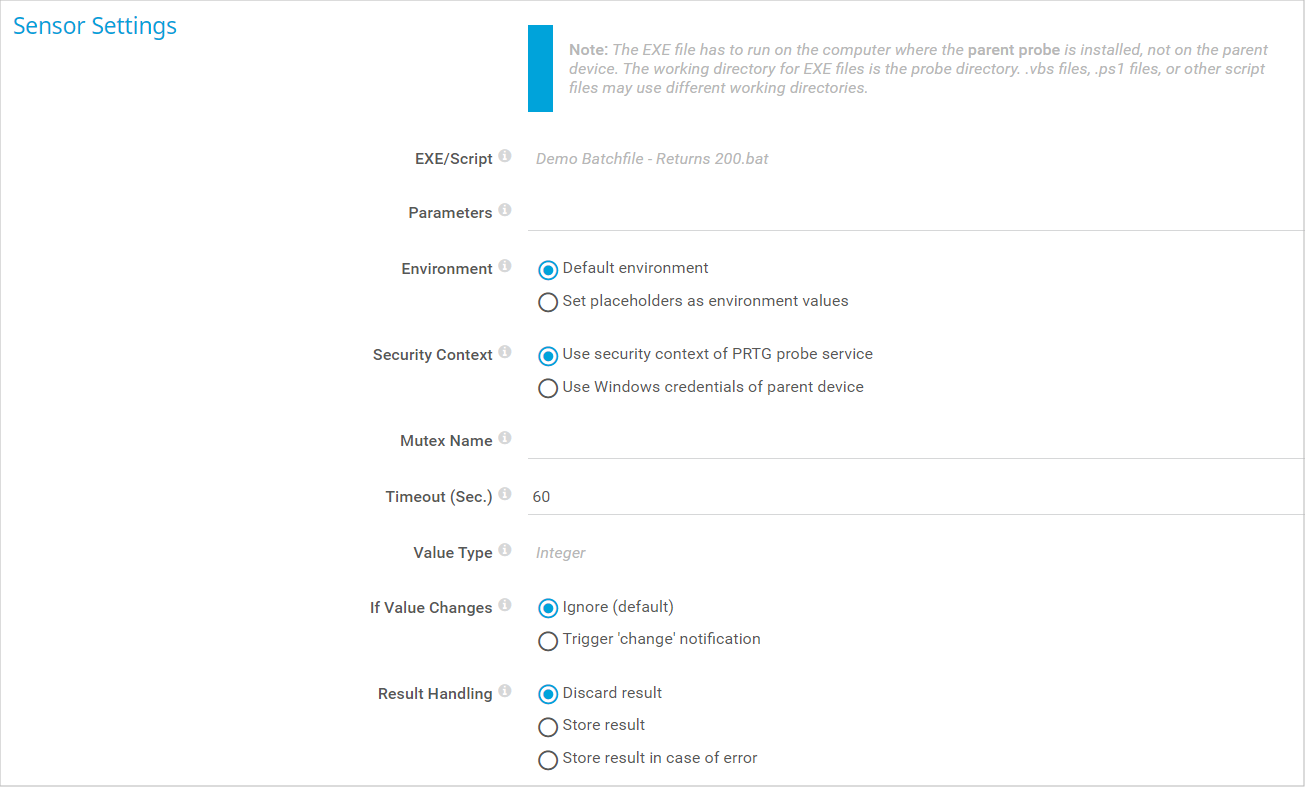The height and width of the screenshot is (787, 1305).
Task: Open help info icon beside Parameters
Action: click(x=505, y=210)
